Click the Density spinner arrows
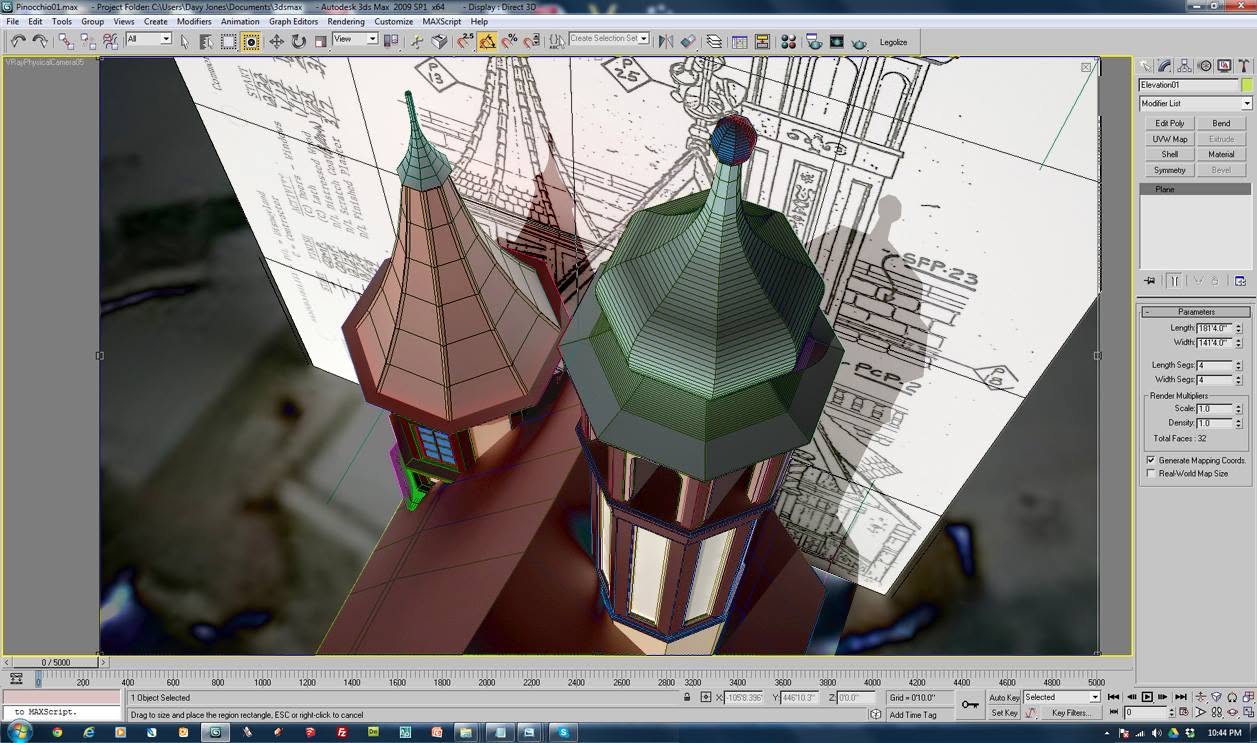Screen dimensions: 1257x743 click(x=1238, y=423)
